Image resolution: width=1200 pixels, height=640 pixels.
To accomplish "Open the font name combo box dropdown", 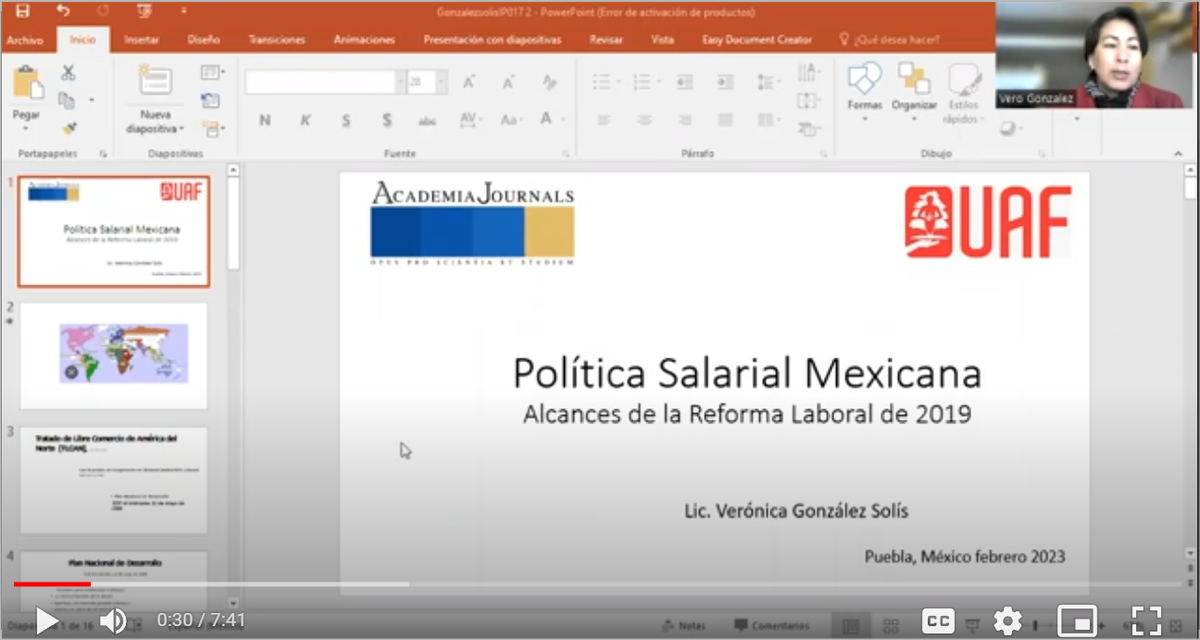I will click(x=400, y=82).
